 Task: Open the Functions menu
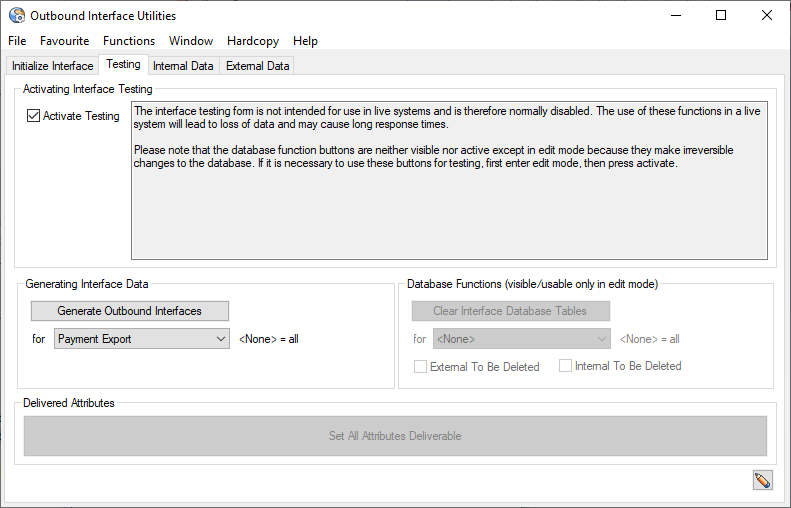tap(129, 41)
